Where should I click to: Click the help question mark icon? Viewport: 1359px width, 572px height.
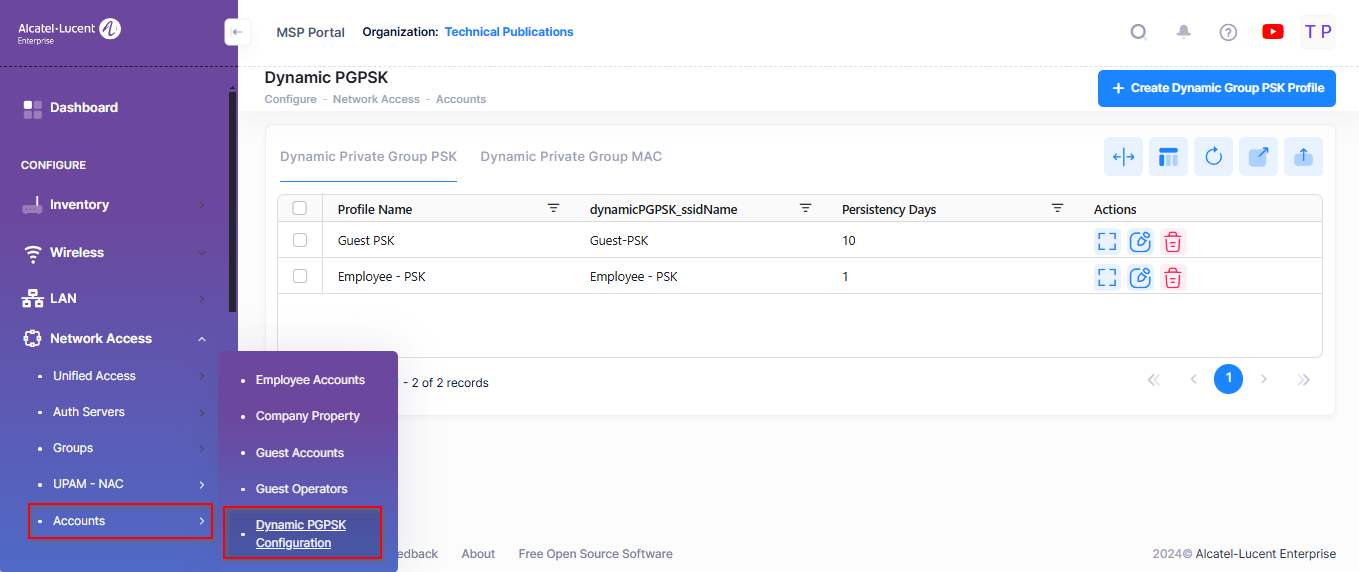[1228, 32]
